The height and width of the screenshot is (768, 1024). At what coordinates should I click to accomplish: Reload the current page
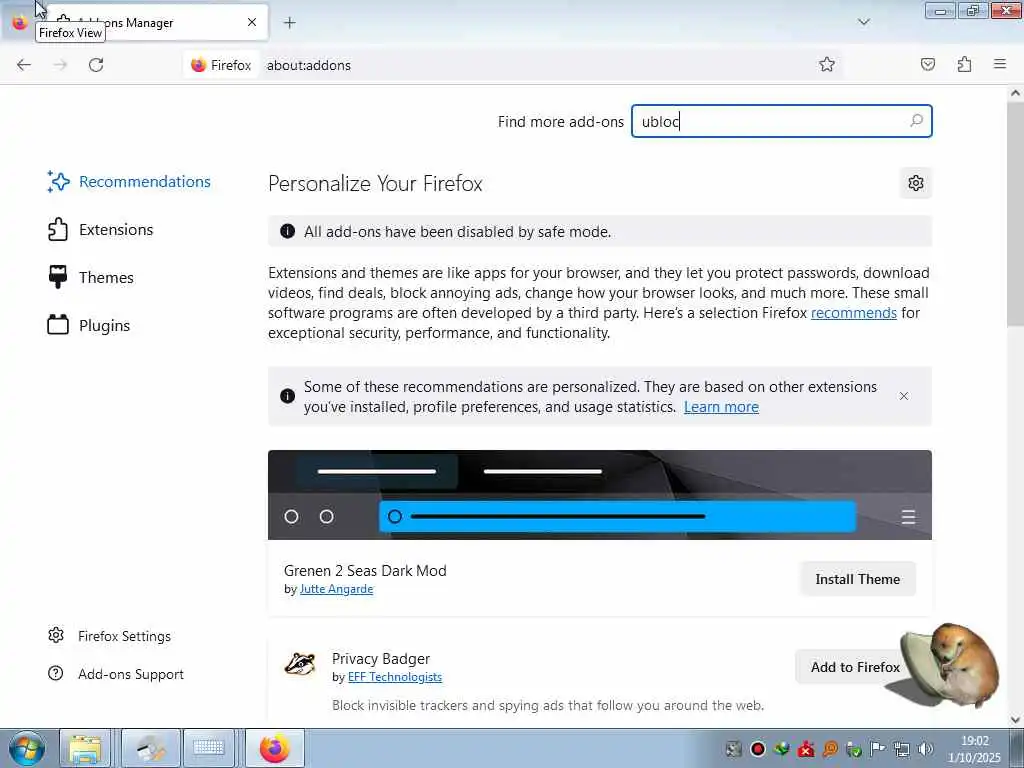click(x=96, y=65)
